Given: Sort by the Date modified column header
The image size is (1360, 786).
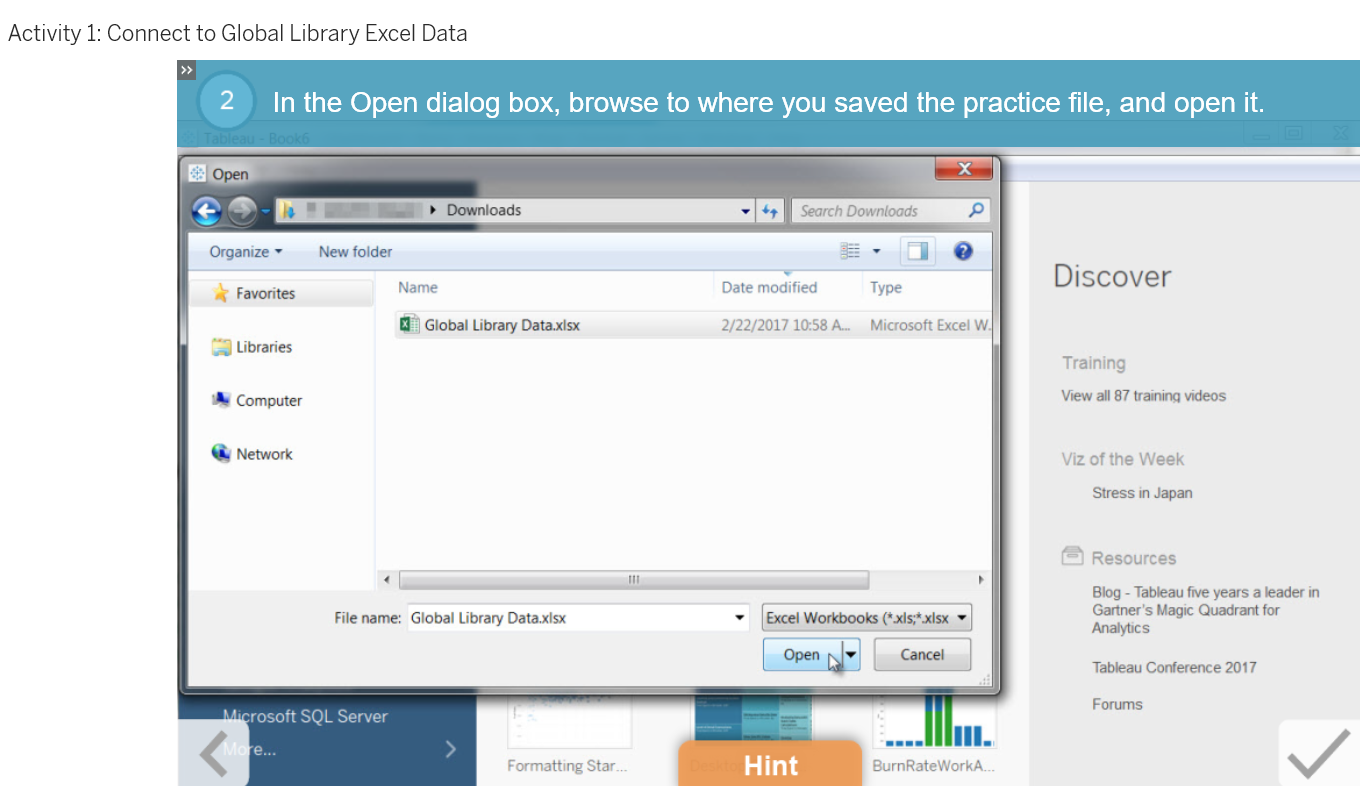Looking at the screenshot, I should (769, 287).
